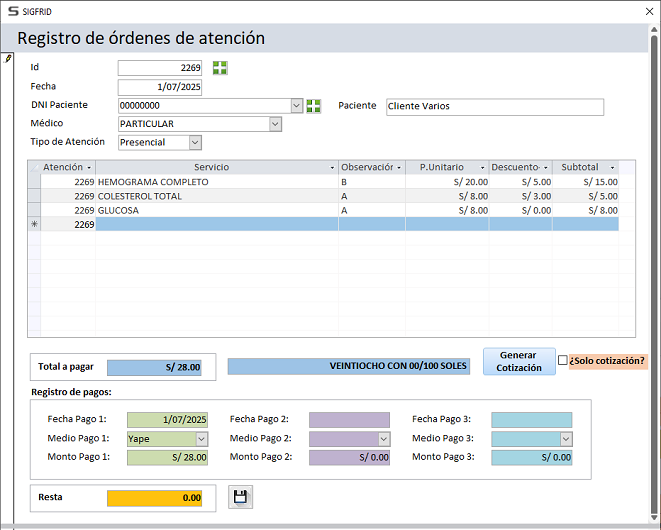Open the Medio Pago 1 dropdown
This screenshot has width=661, height=530.
coord(201,439)
